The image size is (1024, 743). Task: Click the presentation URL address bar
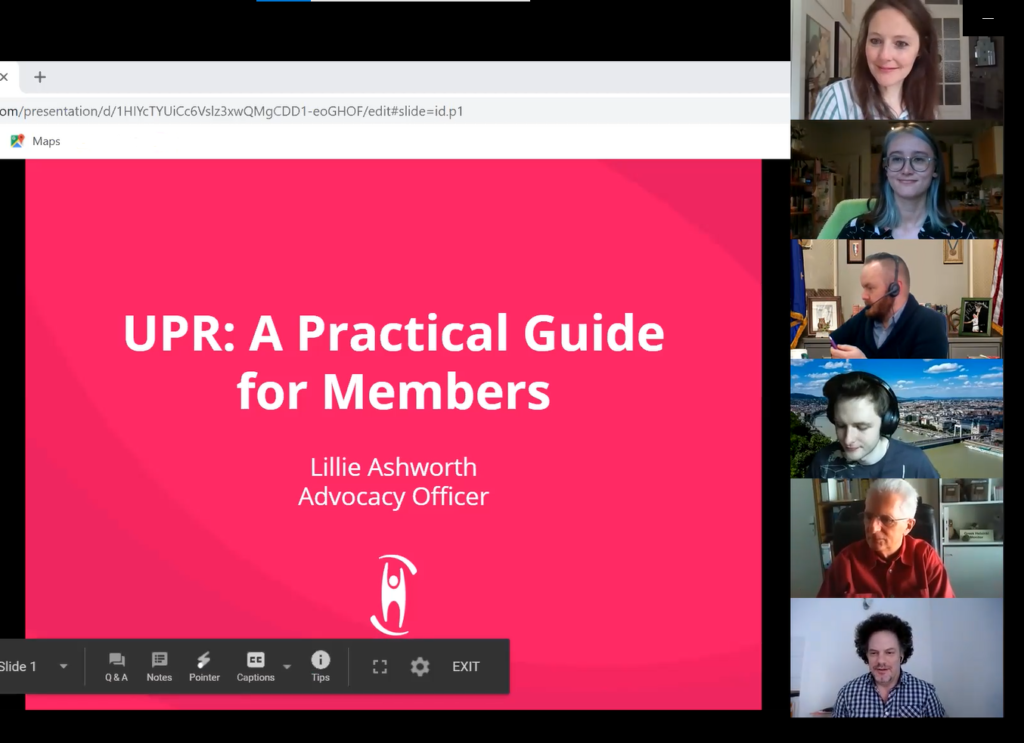pyautogui.click(x=300, y=111)
